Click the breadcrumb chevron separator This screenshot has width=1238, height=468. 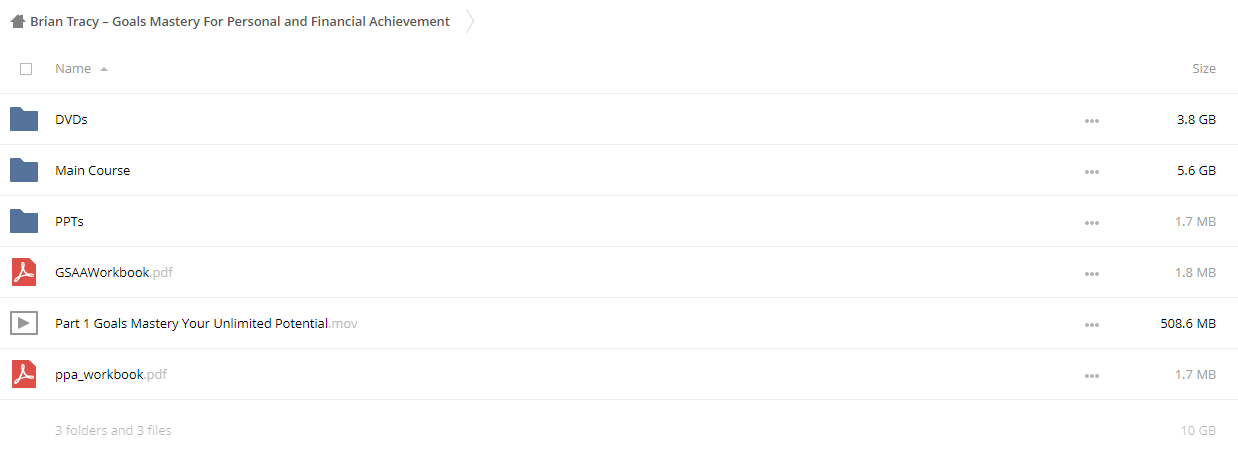(x=470, y=21)
